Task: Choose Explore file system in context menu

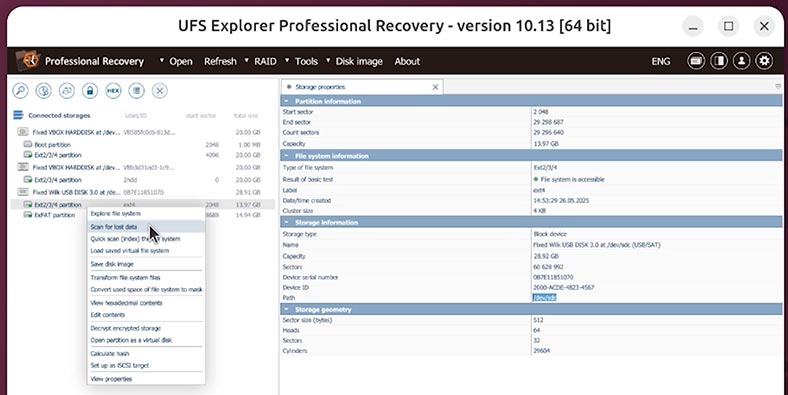Action: [x=146, y=214]
